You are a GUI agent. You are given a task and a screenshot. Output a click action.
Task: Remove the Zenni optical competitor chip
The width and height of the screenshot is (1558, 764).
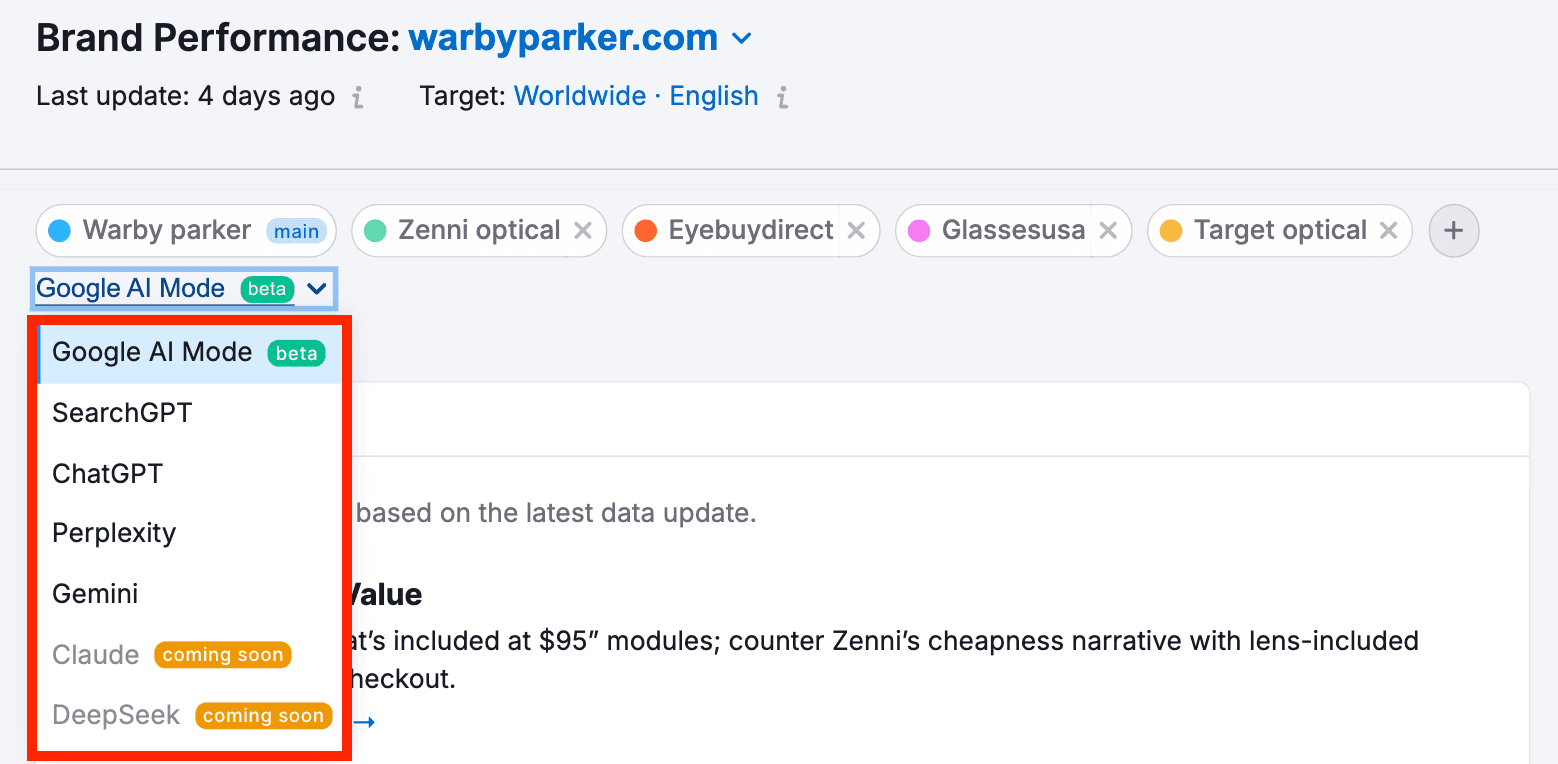[x=583, y=231]
